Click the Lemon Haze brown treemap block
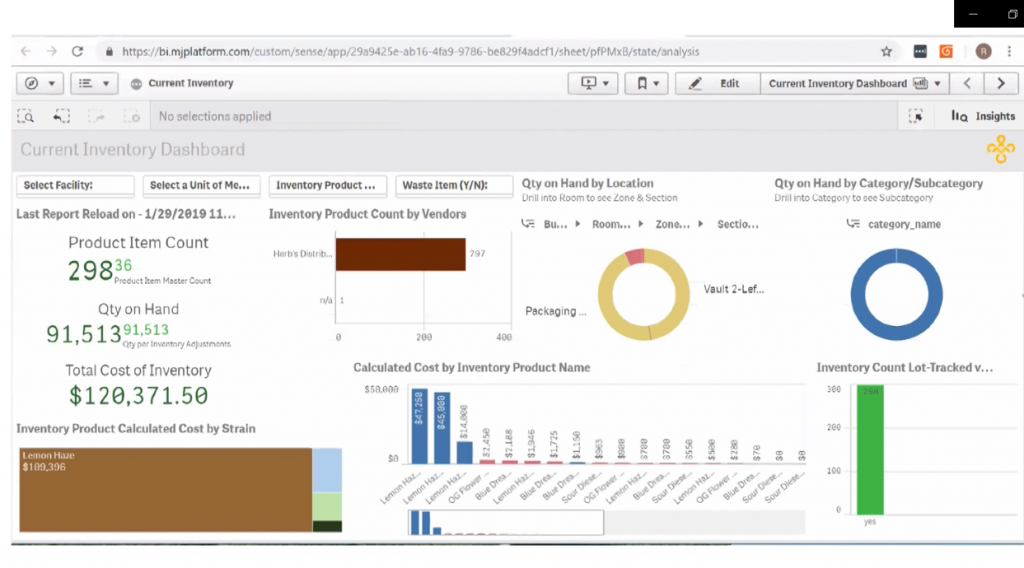 (165, 490)
